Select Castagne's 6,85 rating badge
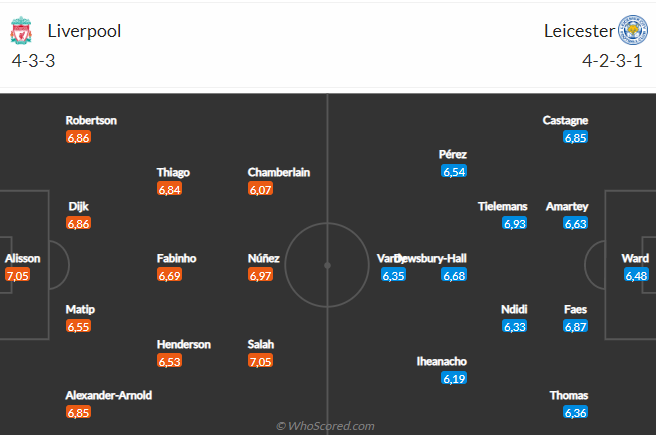 [575, 137]
